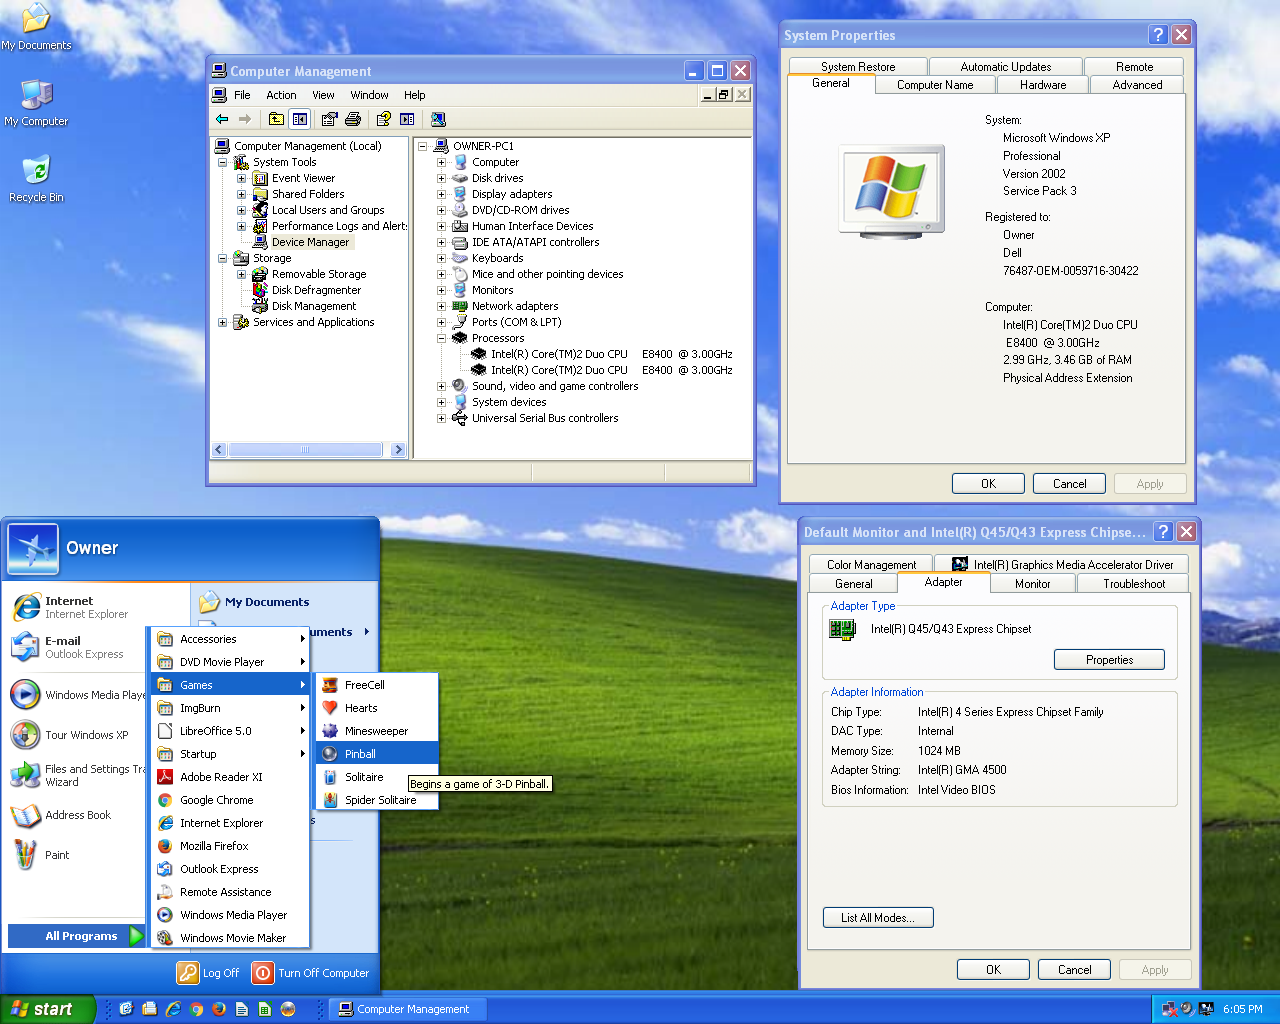Viewport: 1280px width, 1024px height.
Task: Click the Back arrow in Computer Management toolbar
Action: (222, 119)
